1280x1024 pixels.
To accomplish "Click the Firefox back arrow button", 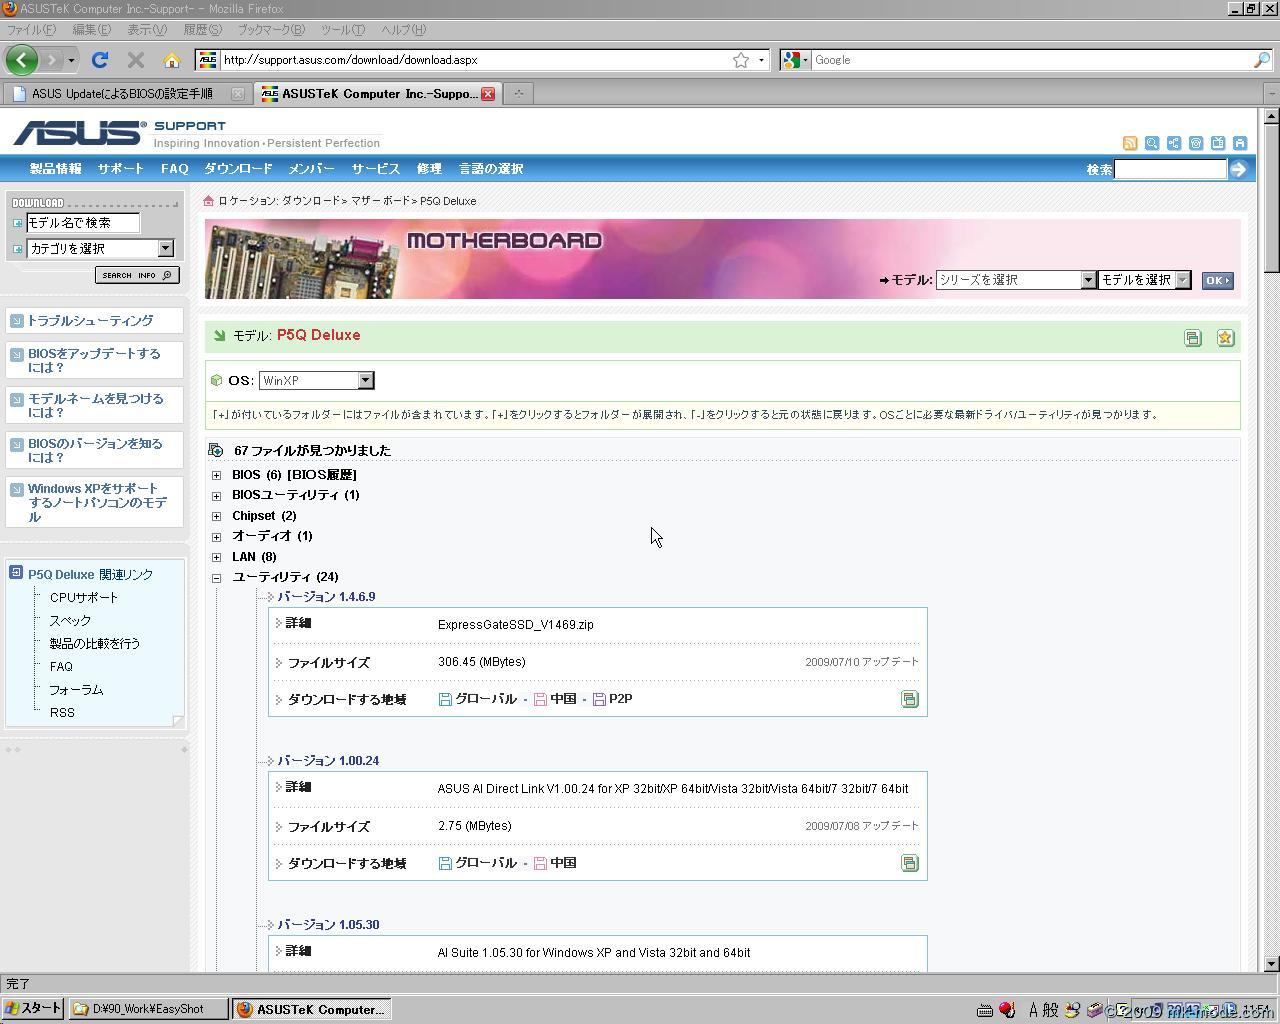I will coord(21,60).
